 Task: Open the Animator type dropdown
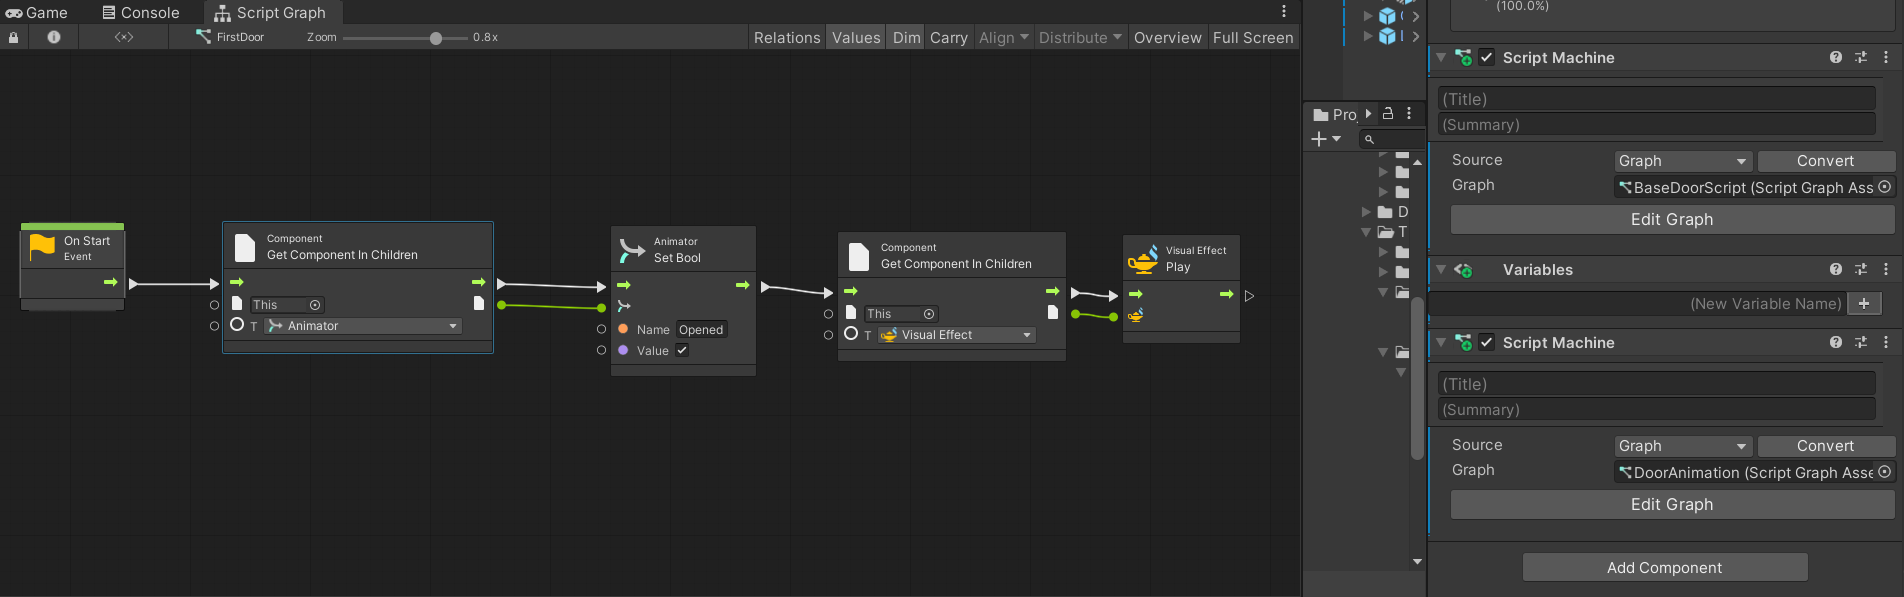click(x=363, y=326)
